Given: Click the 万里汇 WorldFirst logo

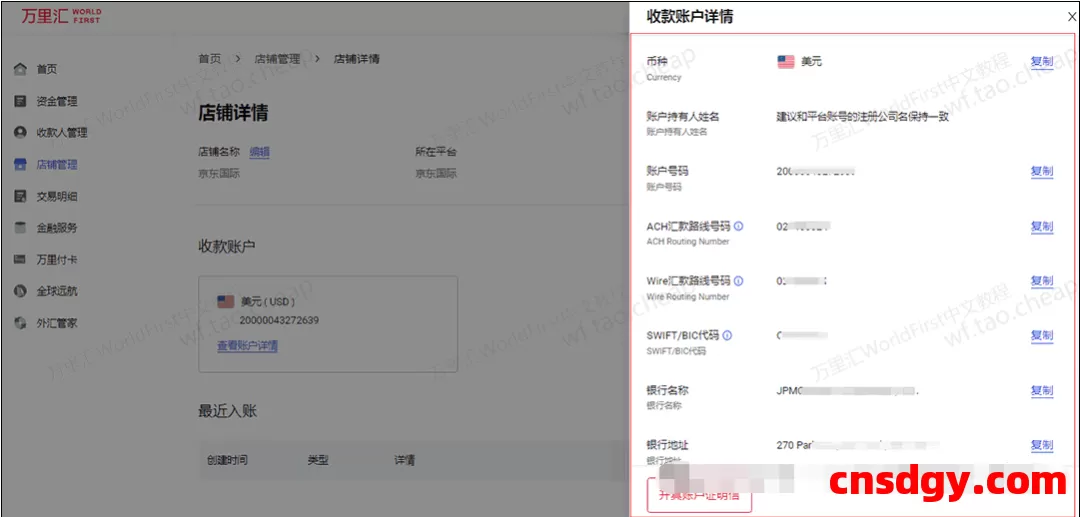Looking at the screenshot, I should pyautogui.click(x=61, y=16).
